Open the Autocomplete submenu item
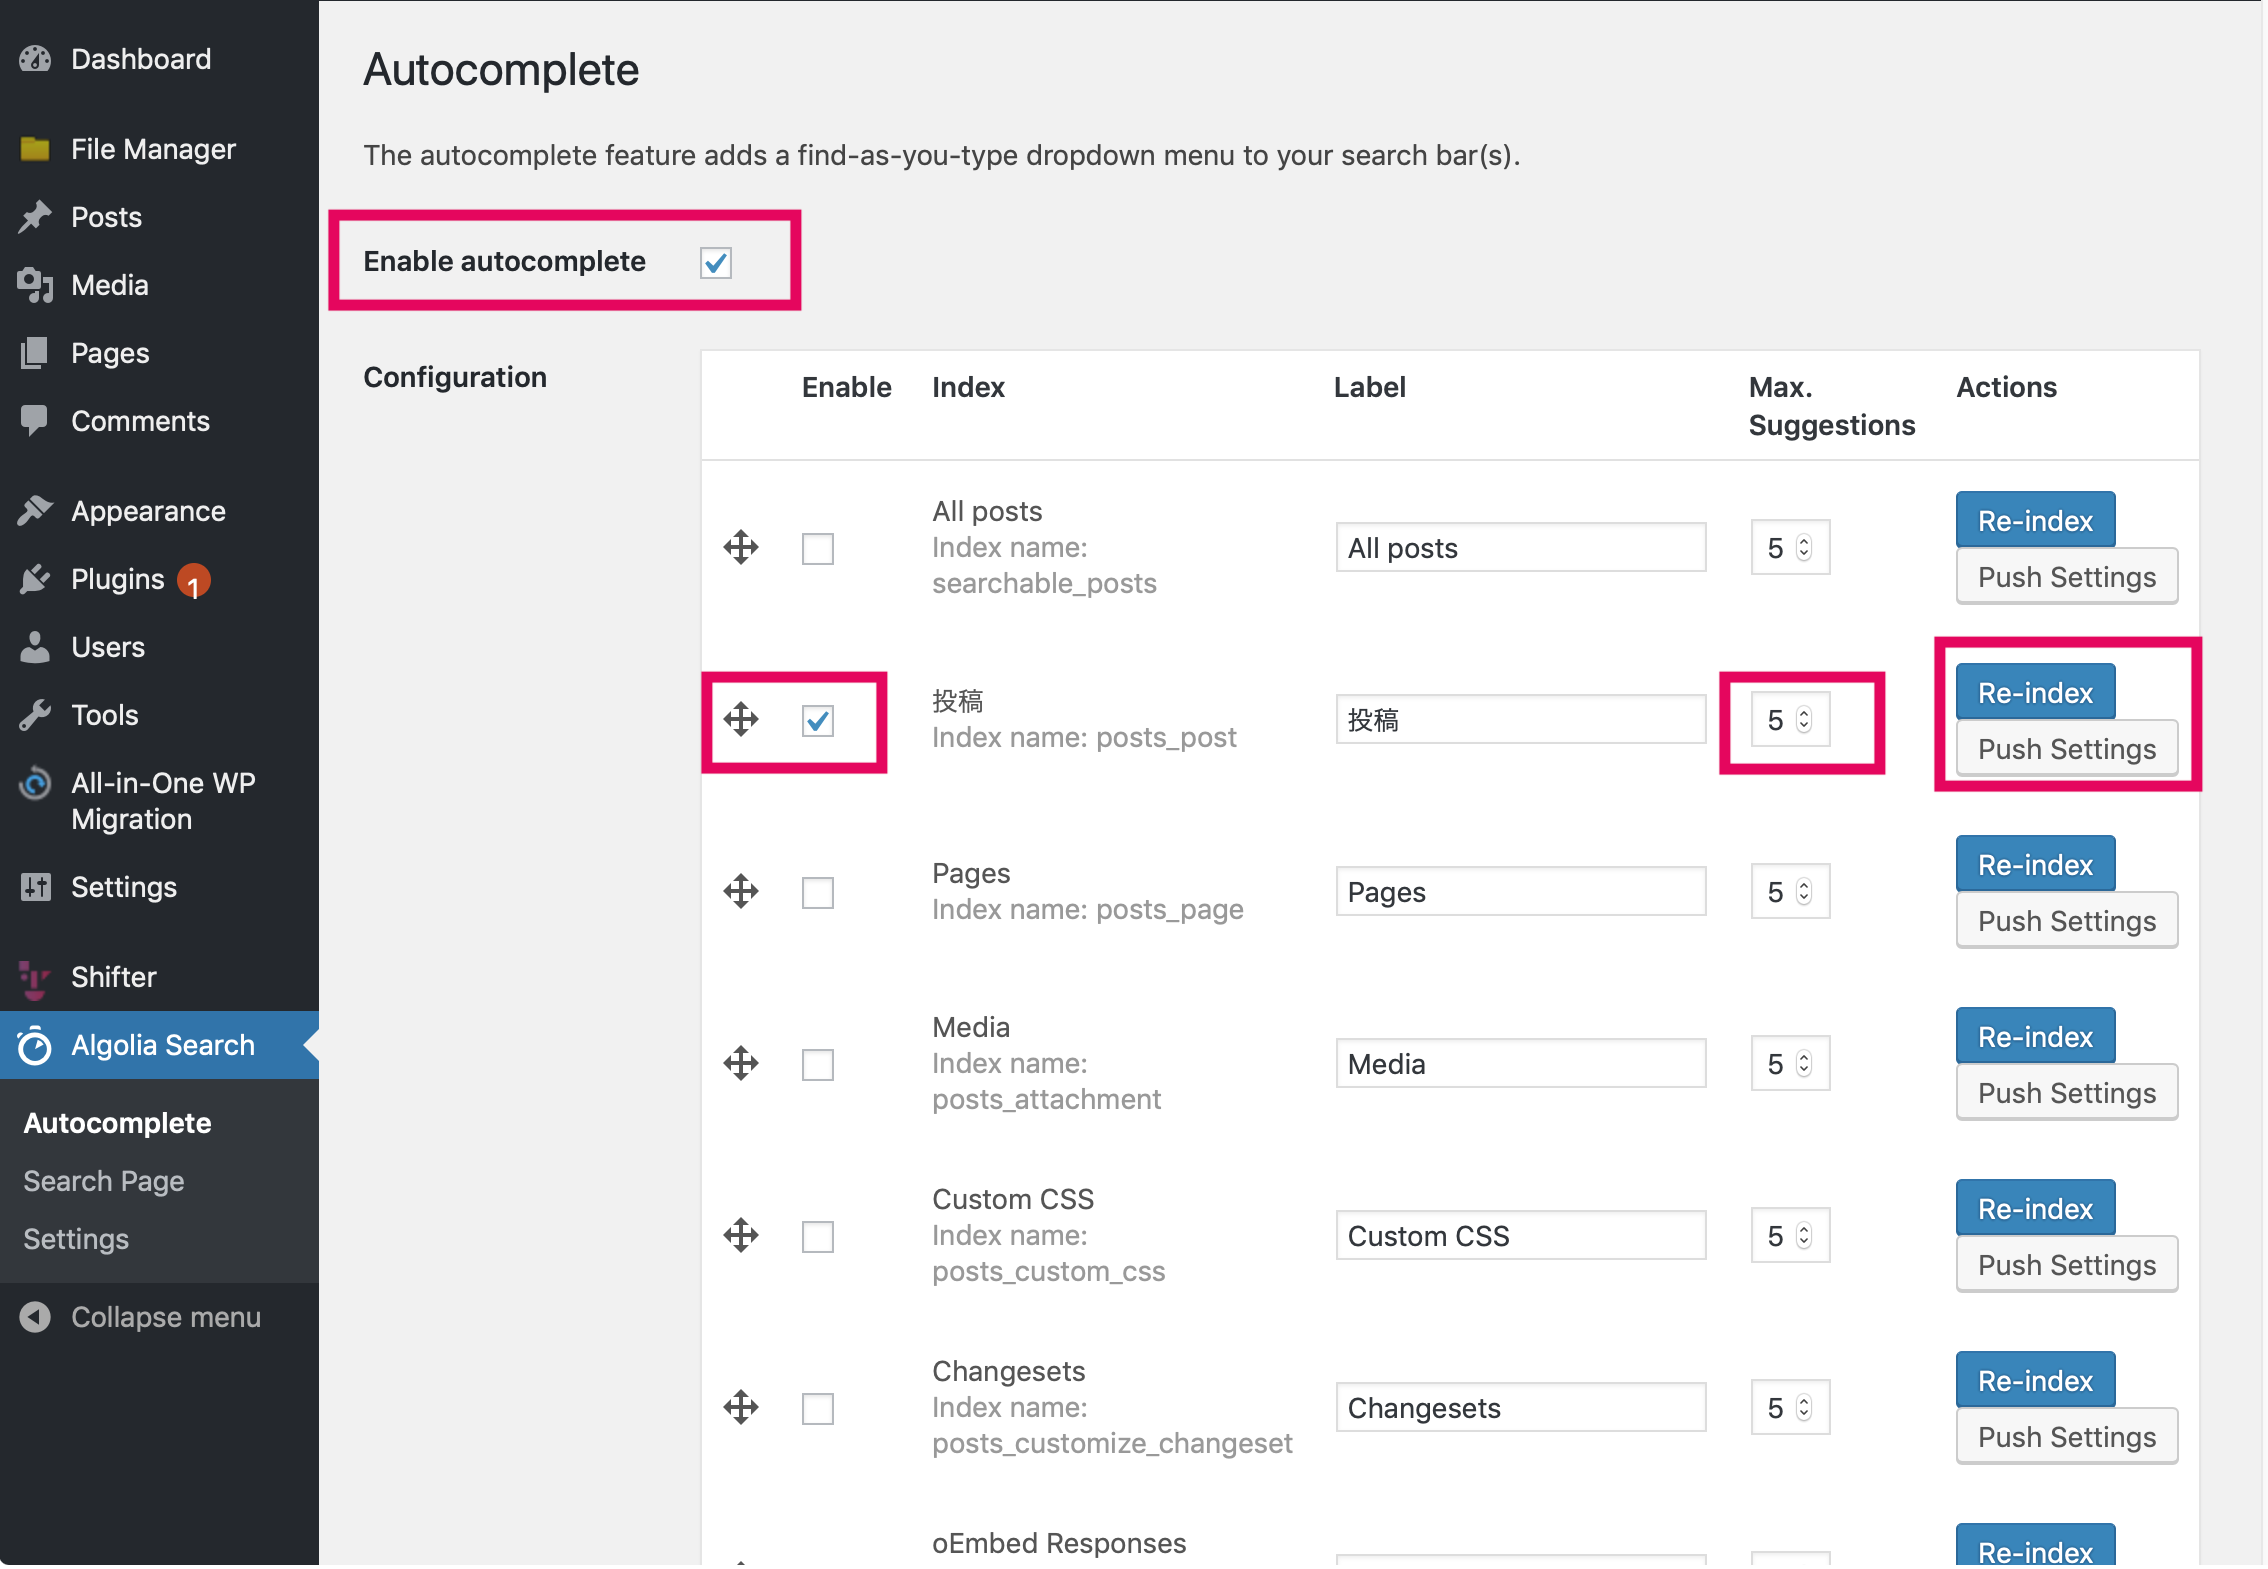 pyautogui.click(x=118, y=1123)
